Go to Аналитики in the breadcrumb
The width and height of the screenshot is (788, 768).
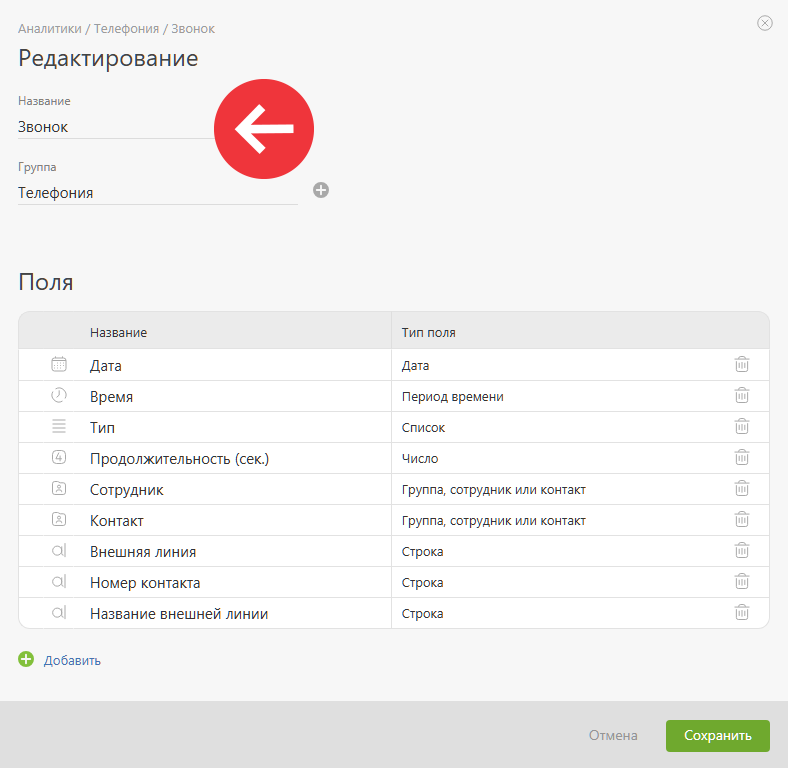(50, 29)
